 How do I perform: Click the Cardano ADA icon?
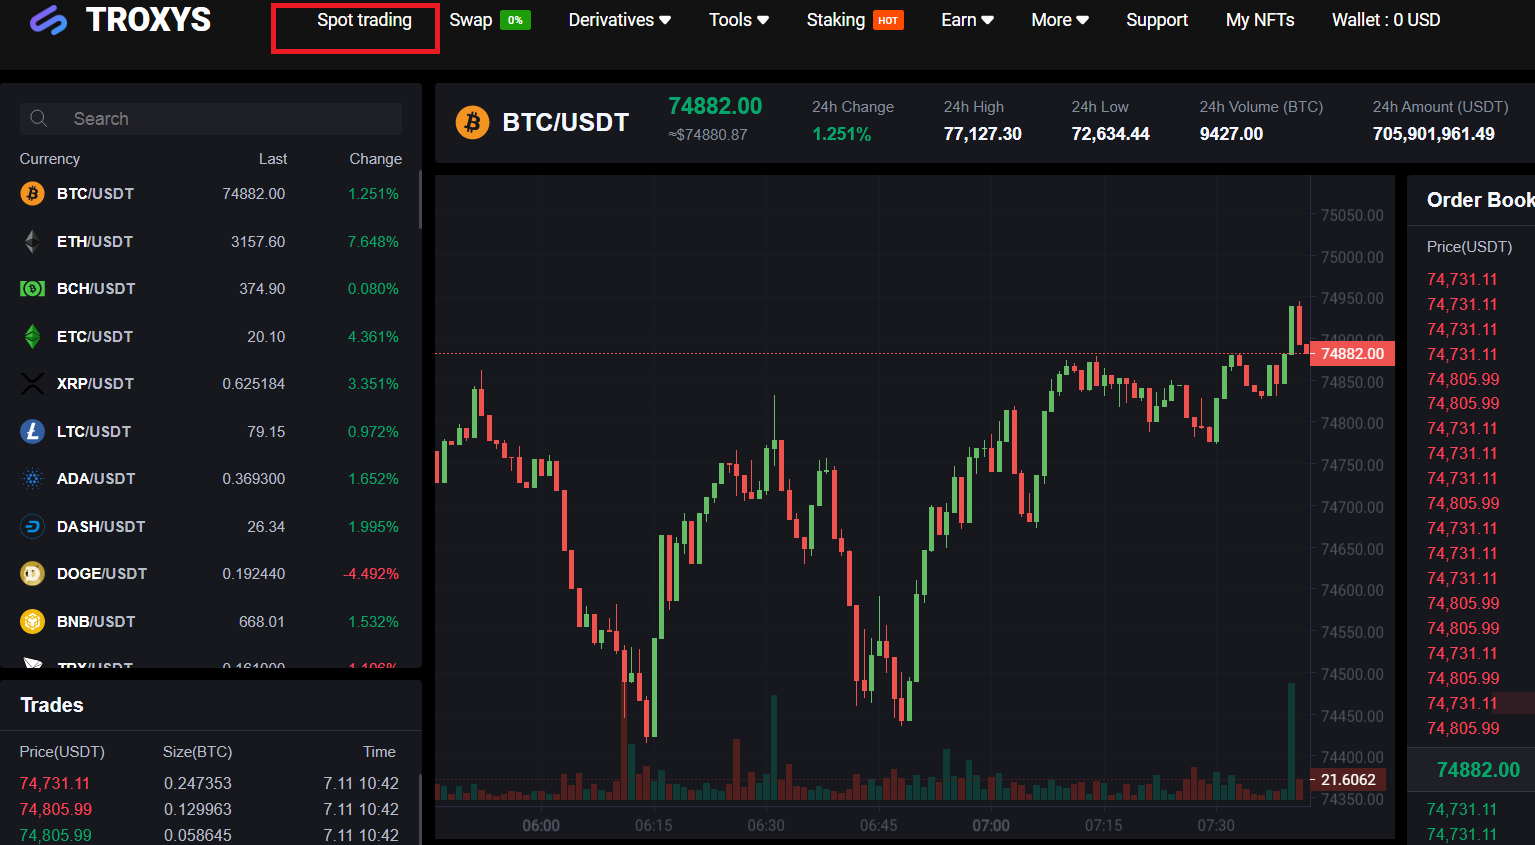[33, 478]
